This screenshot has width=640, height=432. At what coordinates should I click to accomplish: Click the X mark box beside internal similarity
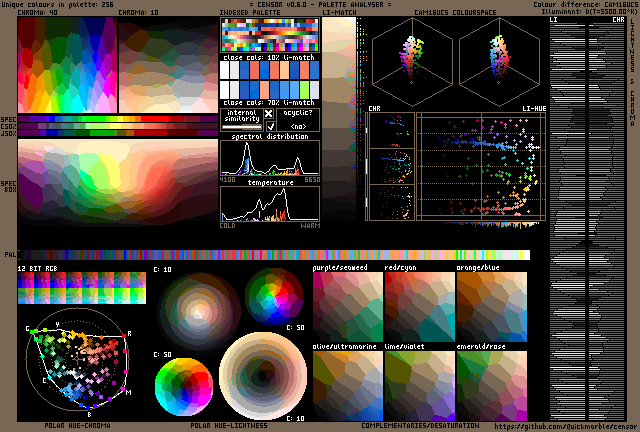tap(269, 114)
